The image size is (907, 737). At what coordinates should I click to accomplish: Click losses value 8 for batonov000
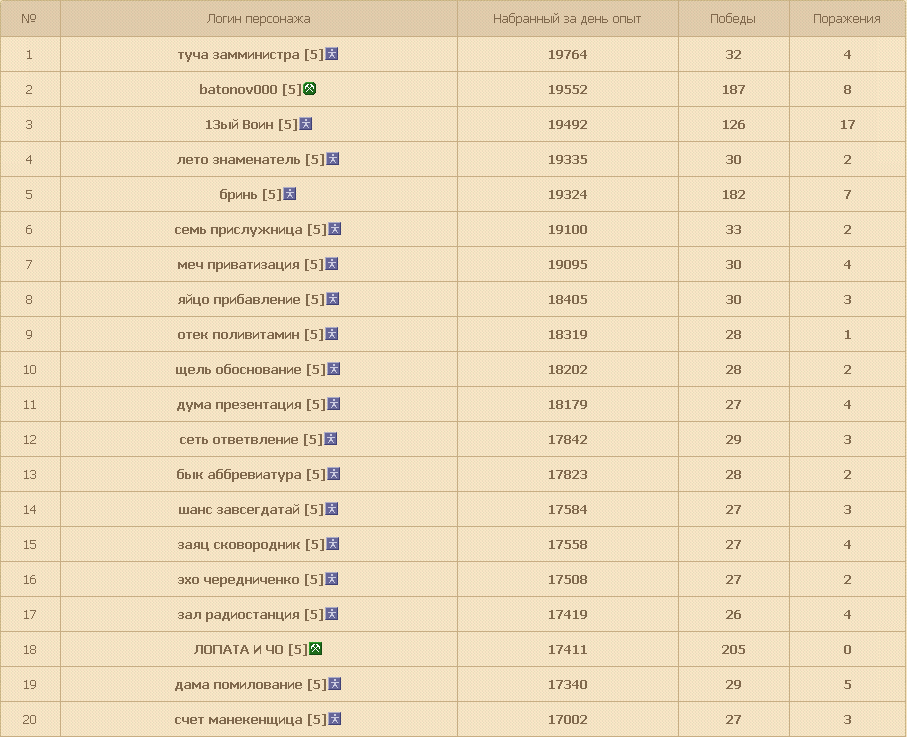tap(847, 90)
